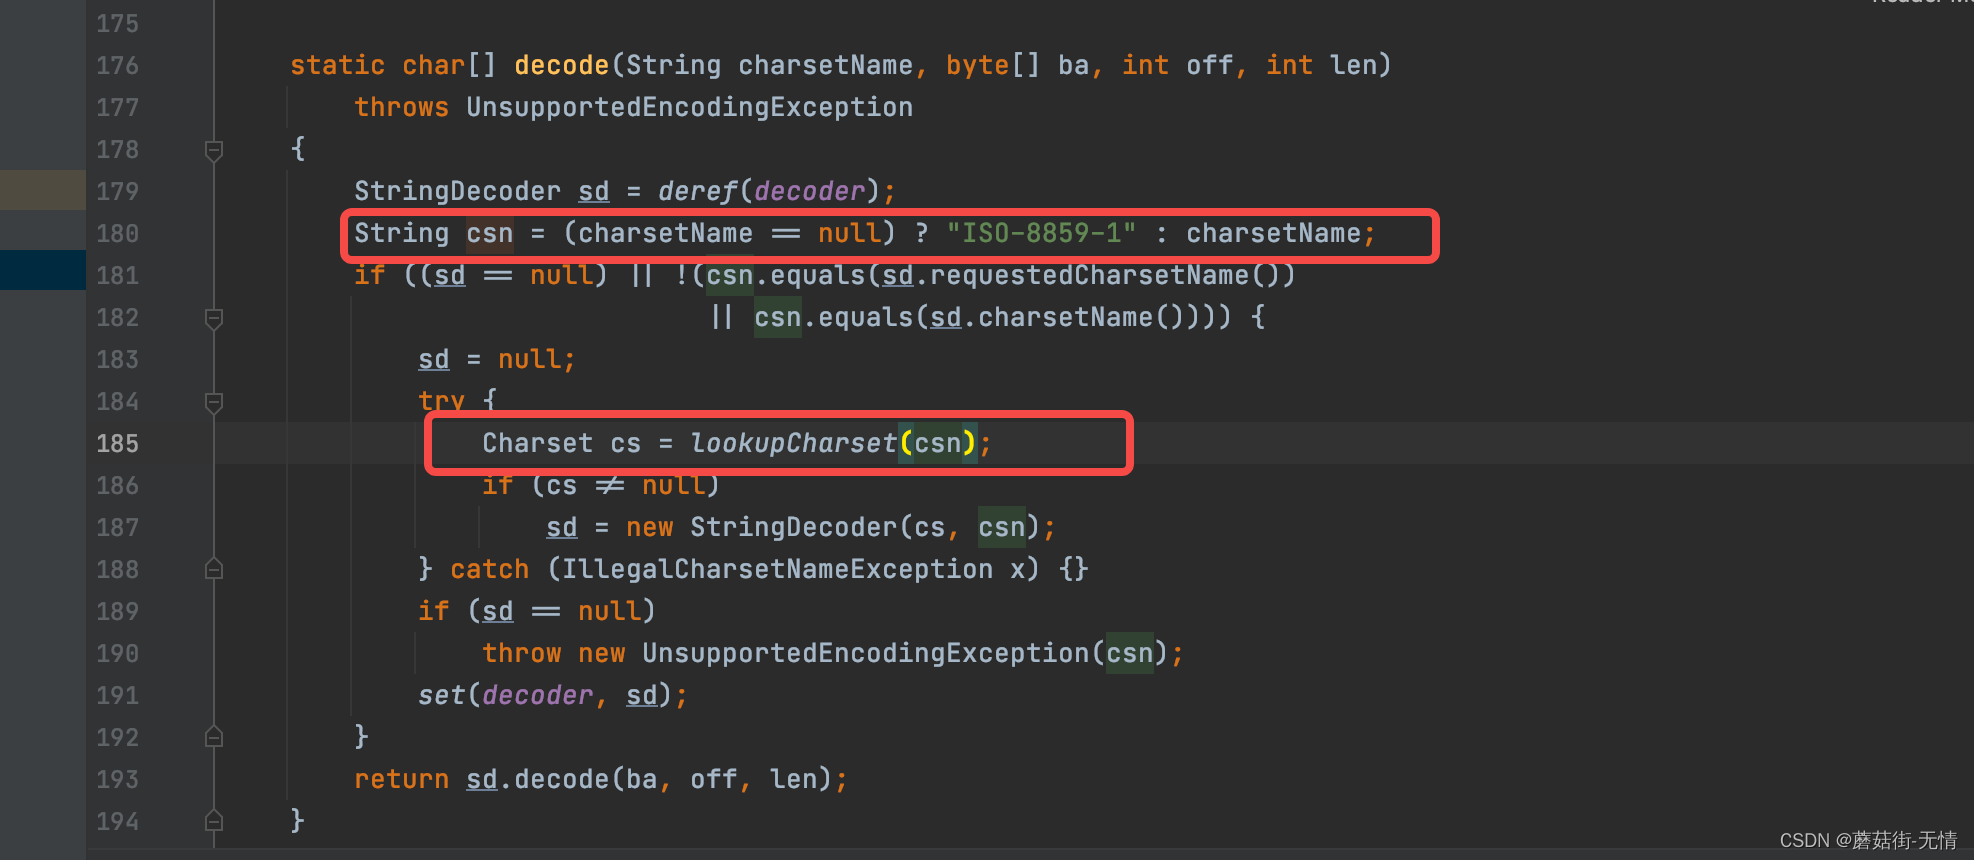
Task: Click line number 180 in the gutter
Action: coord(117,234)
